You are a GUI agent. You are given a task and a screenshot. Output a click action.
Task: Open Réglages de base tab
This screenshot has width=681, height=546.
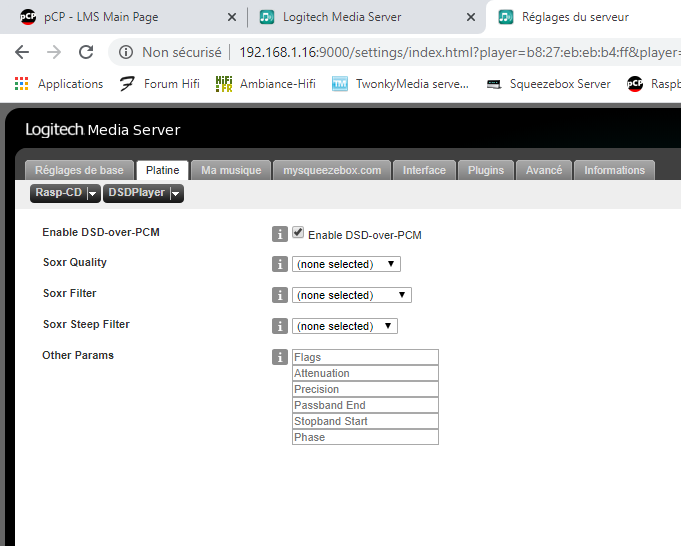point(79,170)
